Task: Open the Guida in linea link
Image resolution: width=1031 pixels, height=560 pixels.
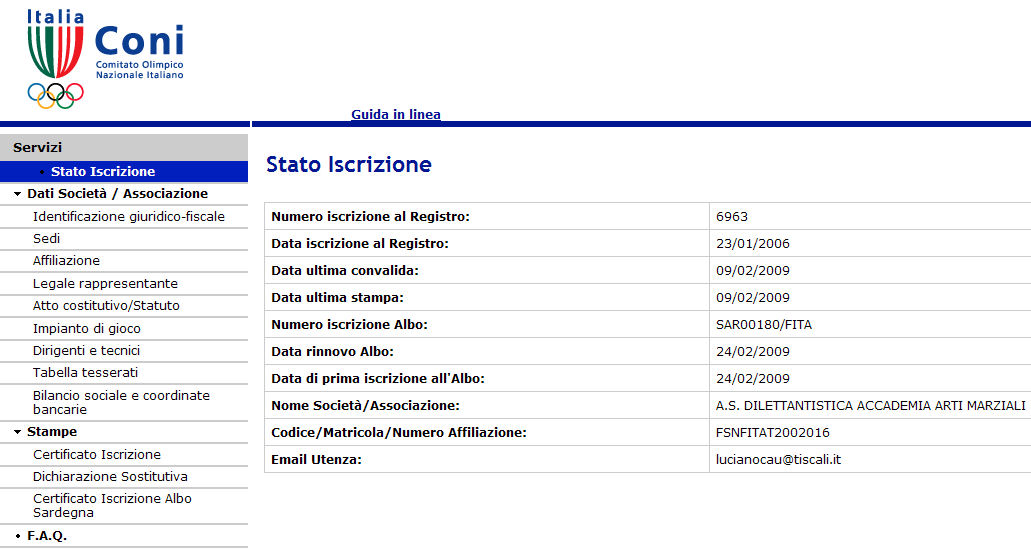Action: 396,114
